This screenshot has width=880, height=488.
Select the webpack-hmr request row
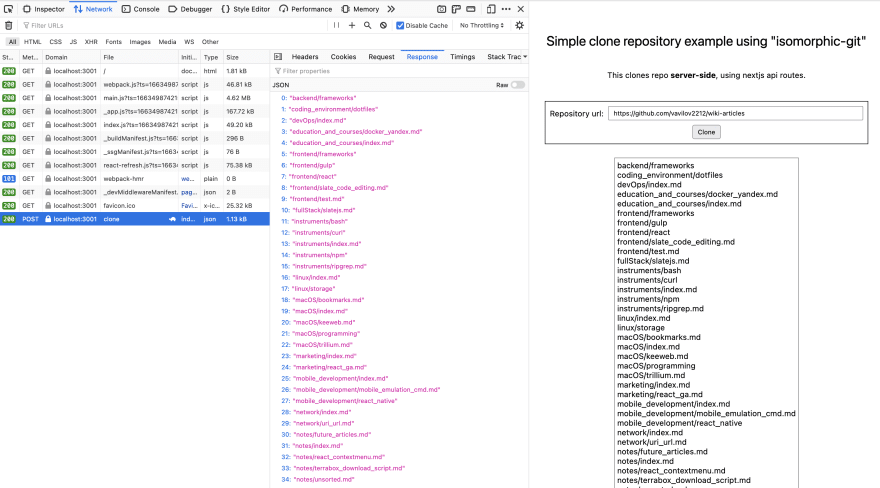pos(135,178)
